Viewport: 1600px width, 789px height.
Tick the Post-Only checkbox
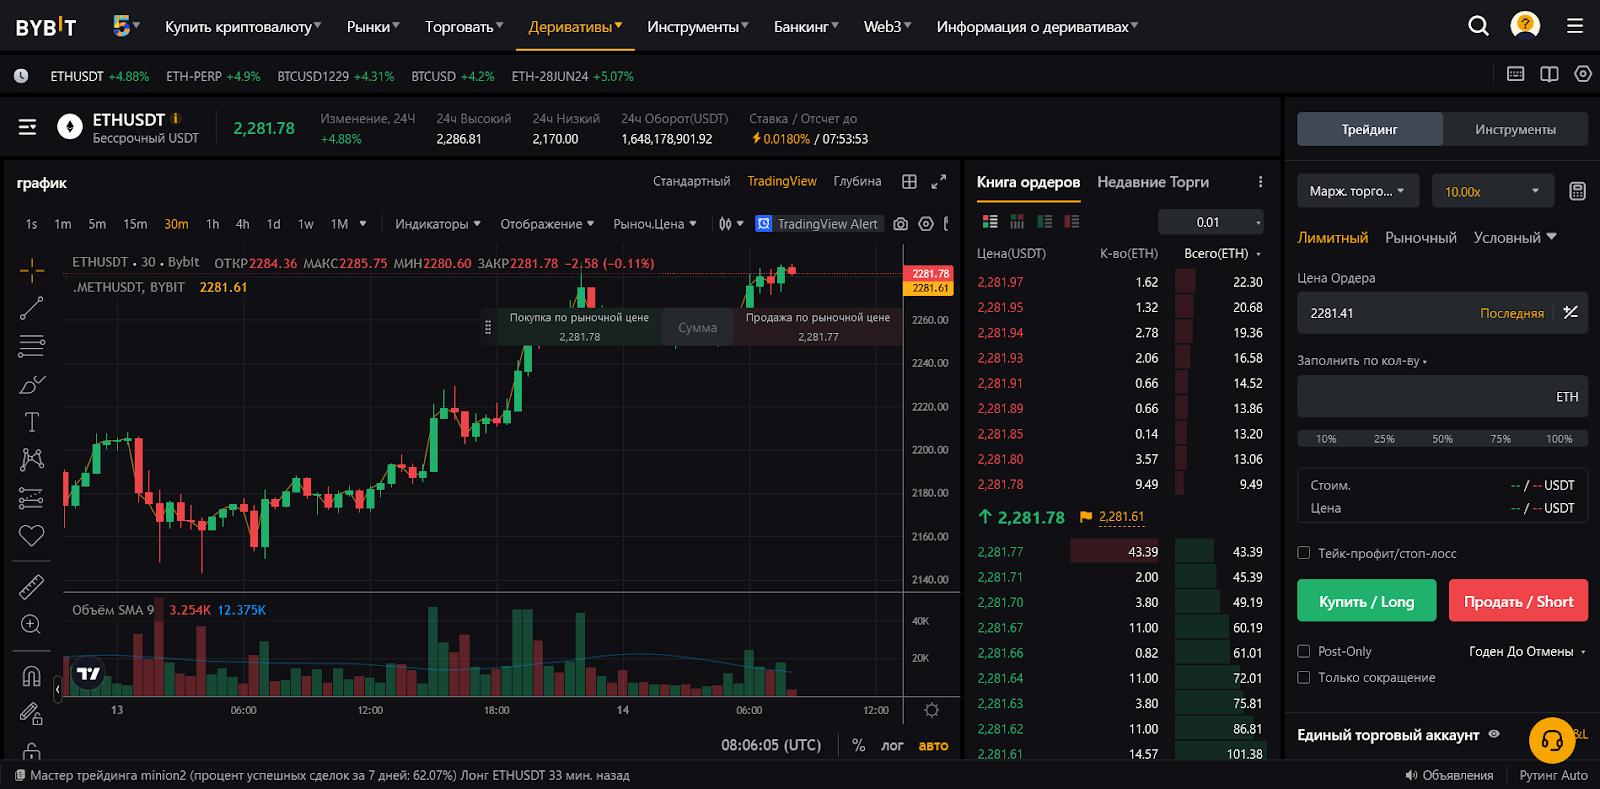1304,651
